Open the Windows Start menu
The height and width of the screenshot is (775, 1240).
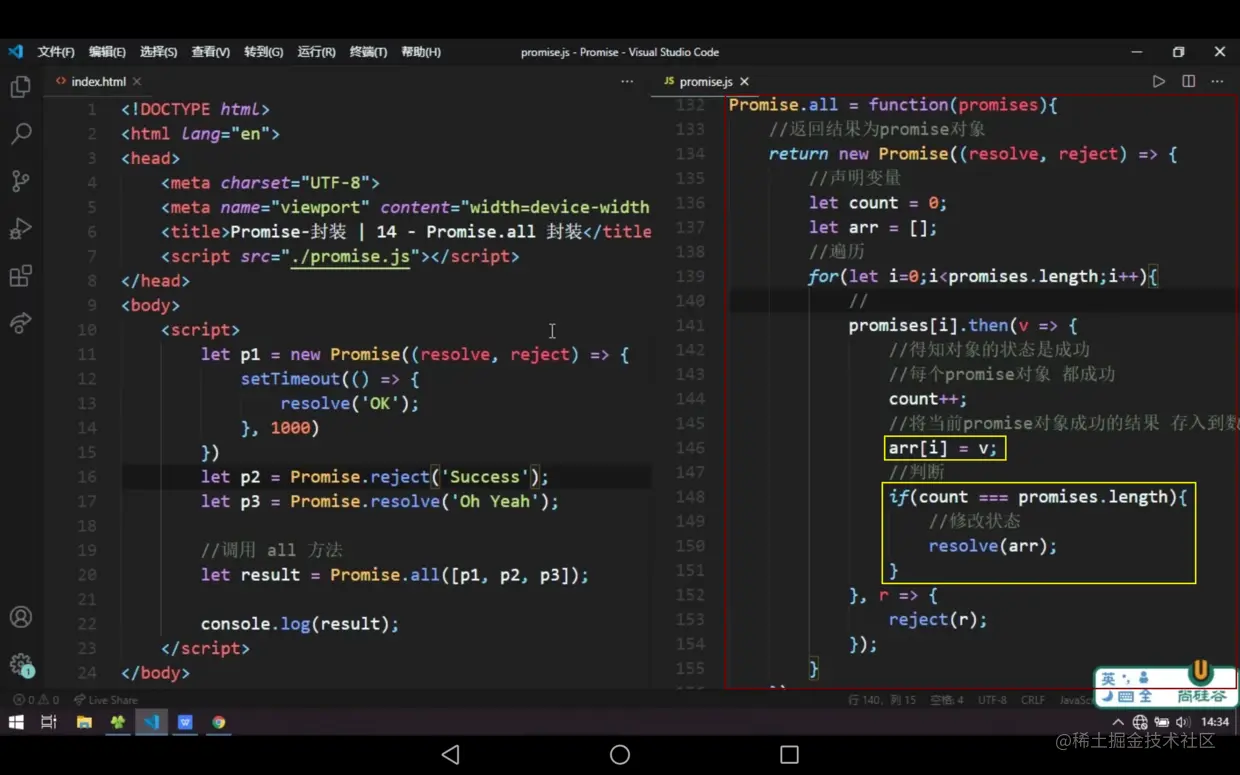coord(16,722)
